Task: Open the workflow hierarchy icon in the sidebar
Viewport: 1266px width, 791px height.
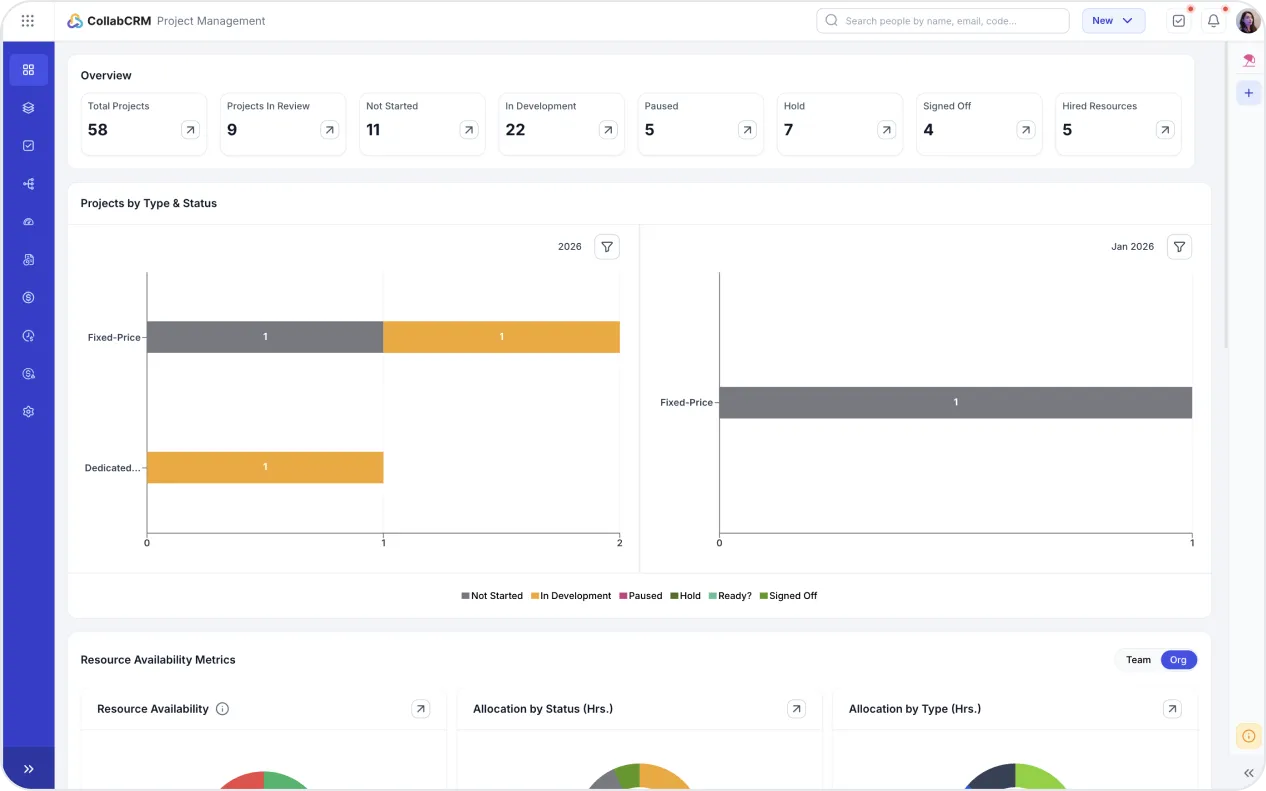Action: pyautogui.click(x=28, y=183)
